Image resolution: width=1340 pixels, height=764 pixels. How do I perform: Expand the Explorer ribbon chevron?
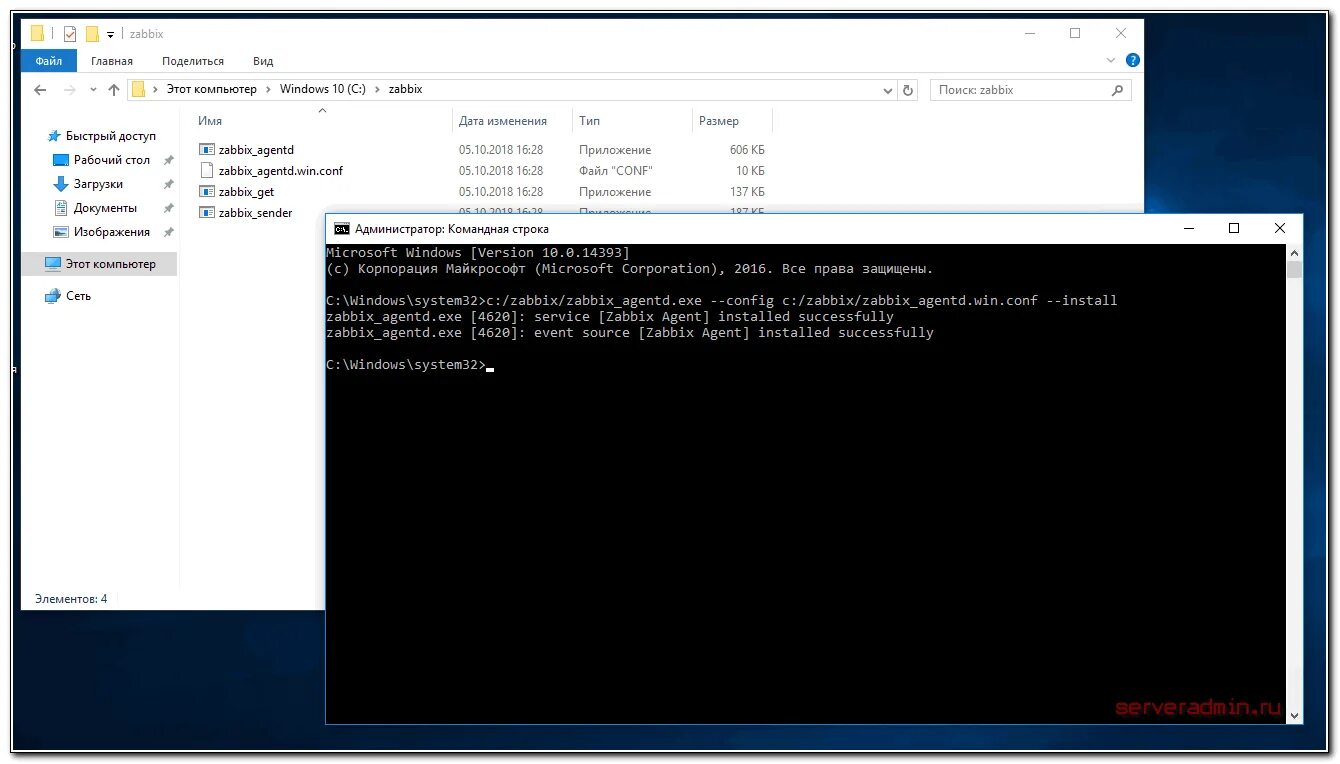(1111, 61)
